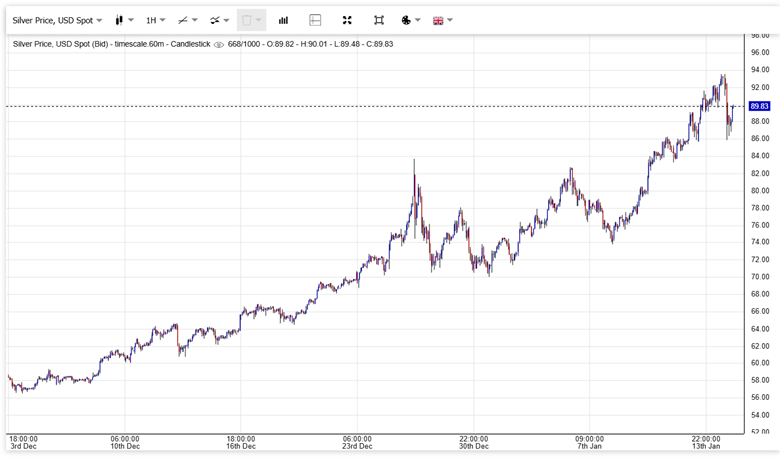The width and height of the screenshot is (780, 457).
Task: Click the small arrow beside the trash icon
Action: (259, 20)
